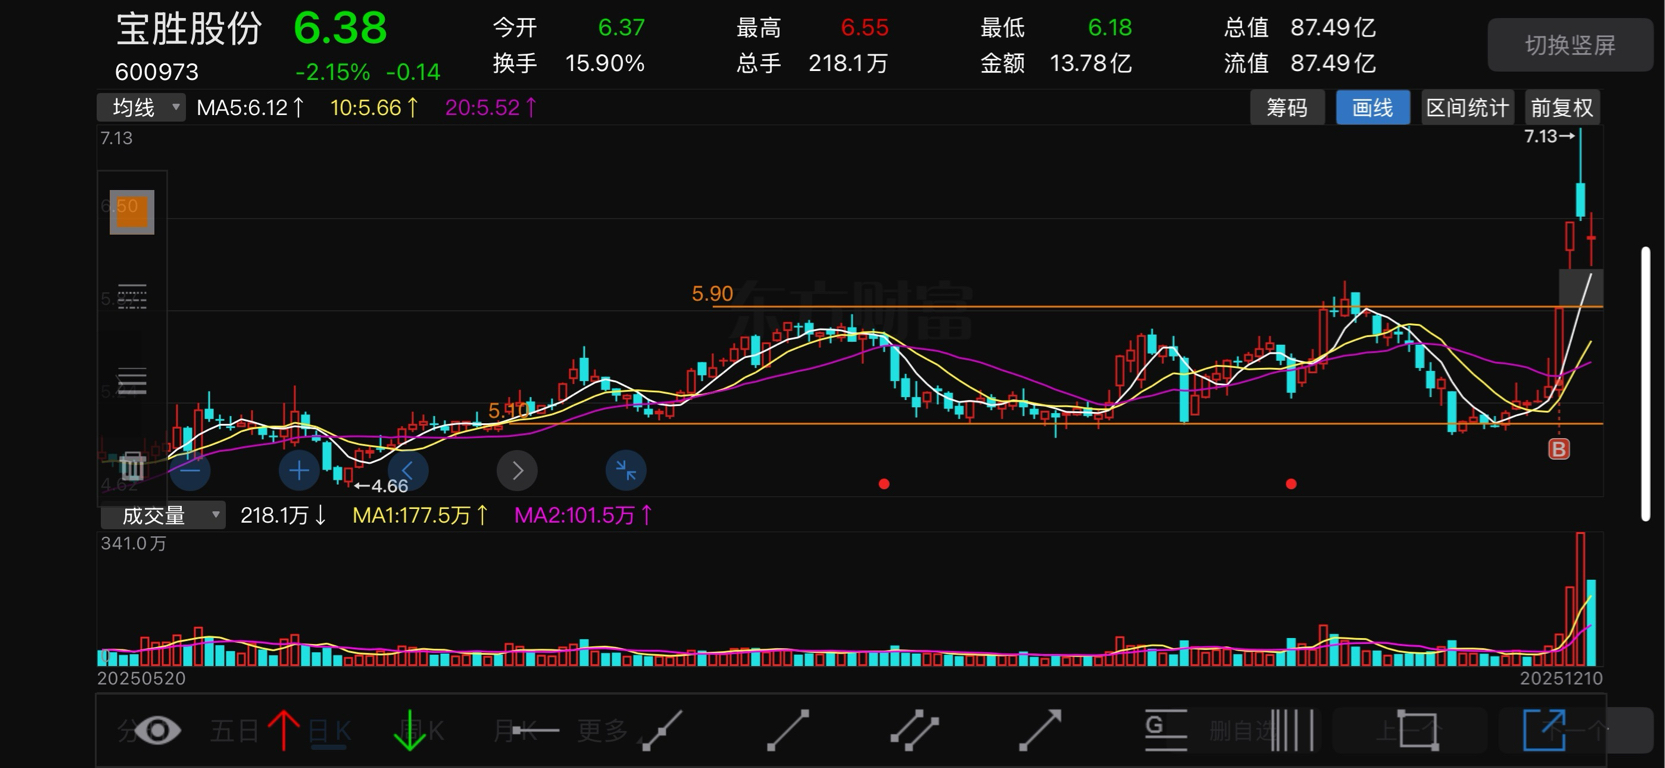Tap the 20:5.52 moving average value

pos(491,108)
